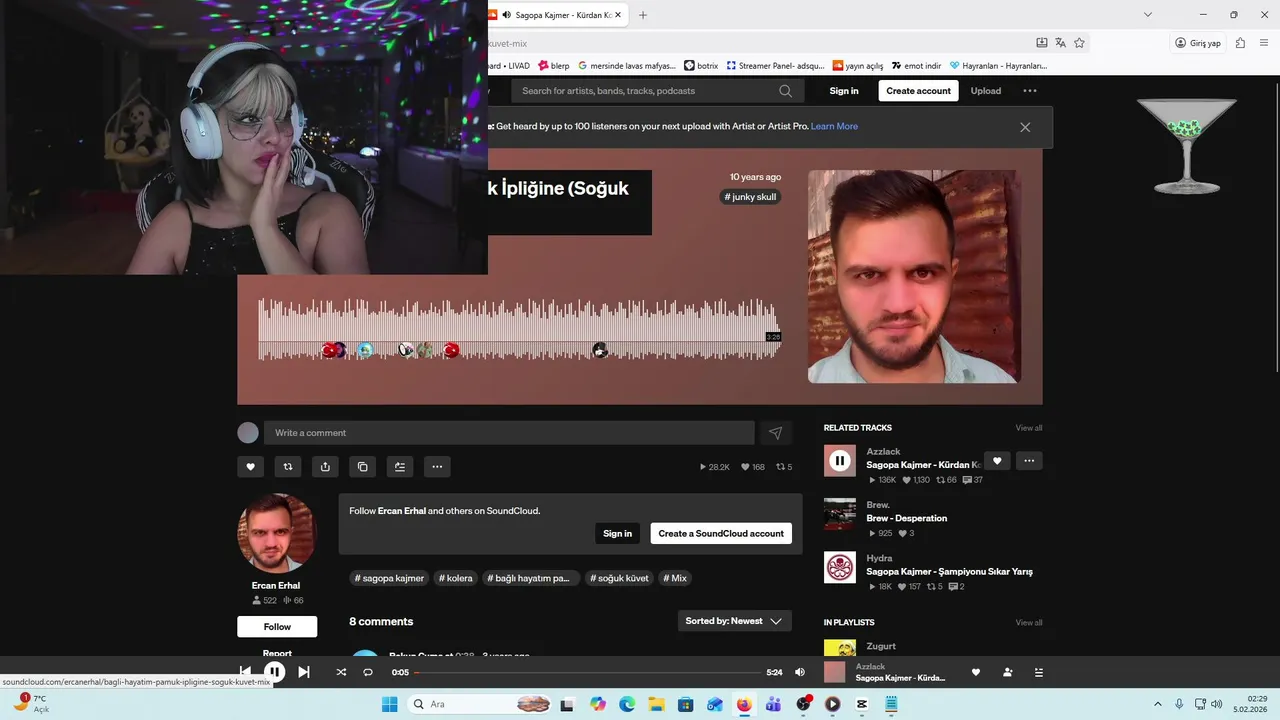1280x720 pixels.
Task: Open more options for related Azzlack track
Action: [1029, 461]
